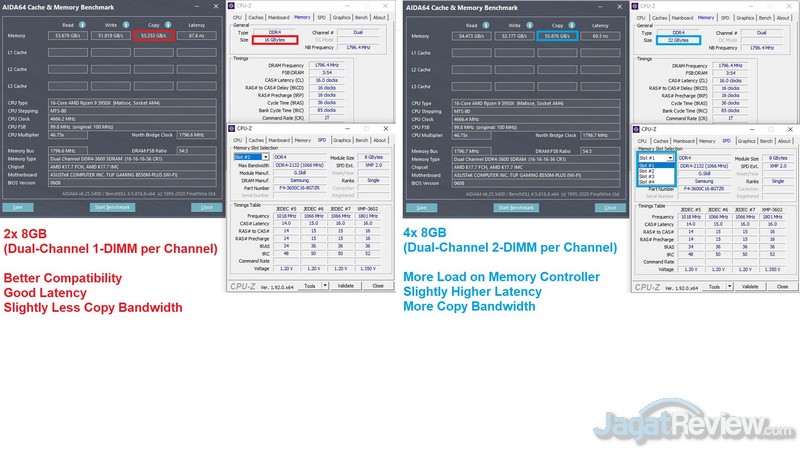Click Close button in left AIDA64 window

tap(207, 207)
